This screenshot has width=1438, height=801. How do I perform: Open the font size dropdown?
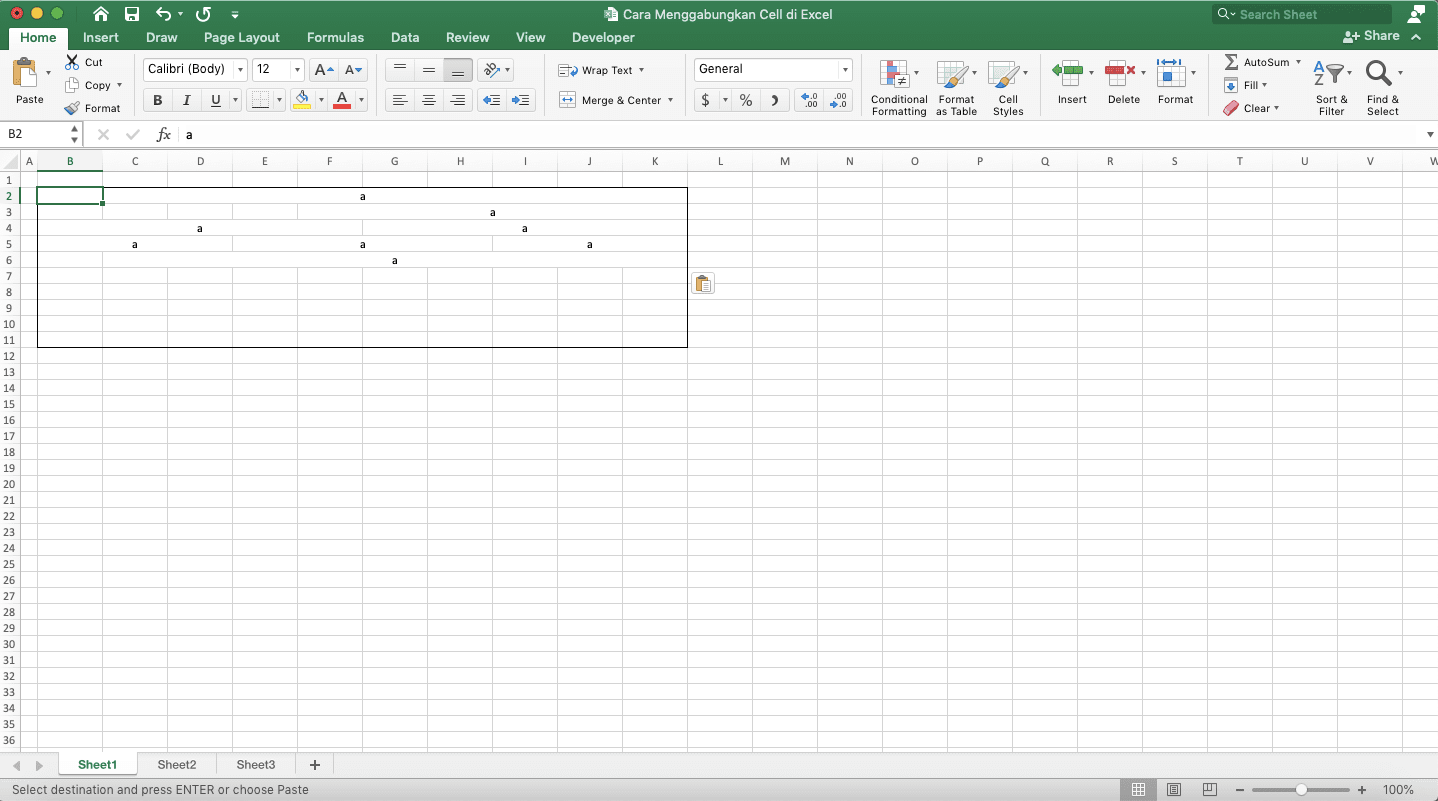pyautogui.click(x=297, y=70)
